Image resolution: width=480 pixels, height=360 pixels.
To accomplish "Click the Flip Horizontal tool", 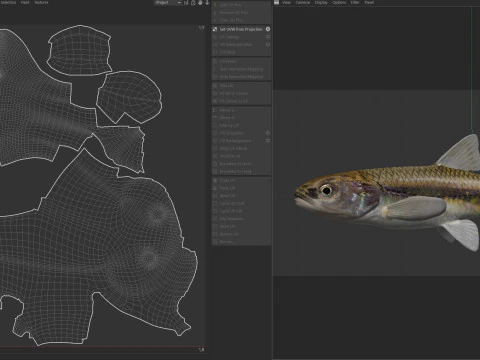I will 241,219.
